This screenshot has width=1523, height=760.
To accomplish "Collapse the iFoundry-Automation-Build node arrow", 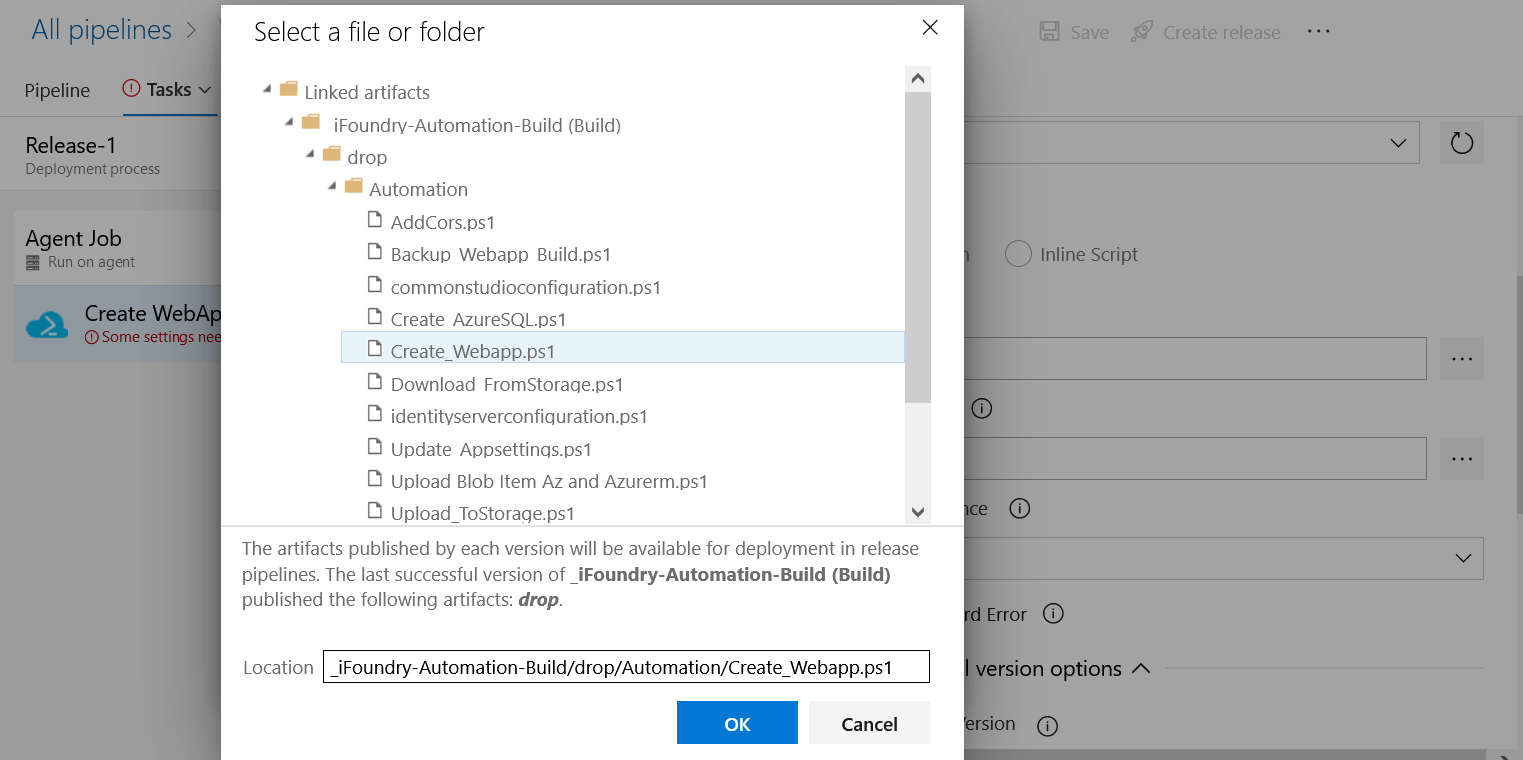I will coord(289,123).
